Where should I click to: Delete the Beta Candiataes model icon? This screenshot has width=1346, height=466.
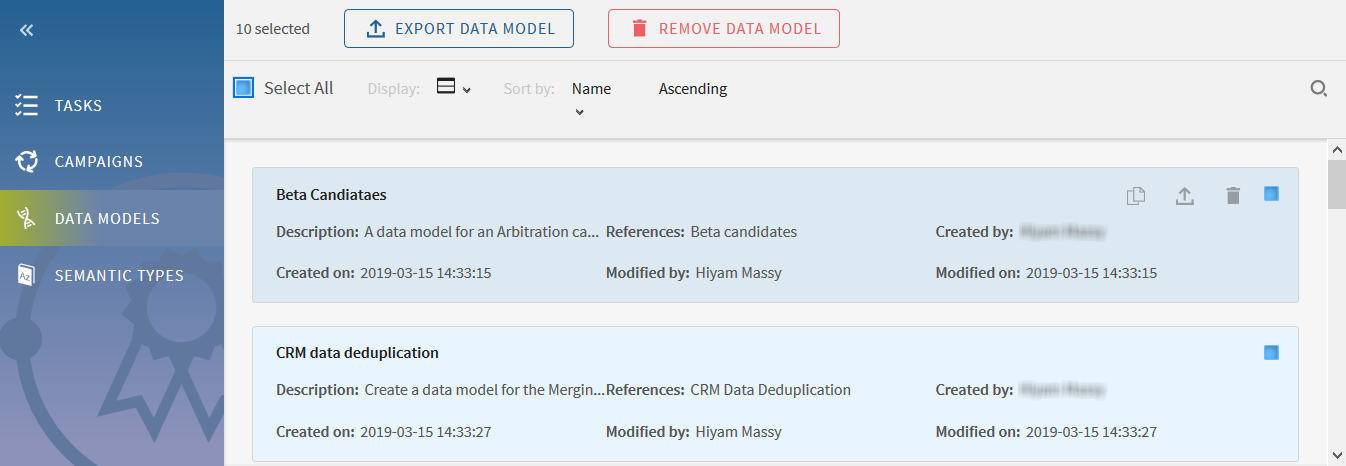1233,196
